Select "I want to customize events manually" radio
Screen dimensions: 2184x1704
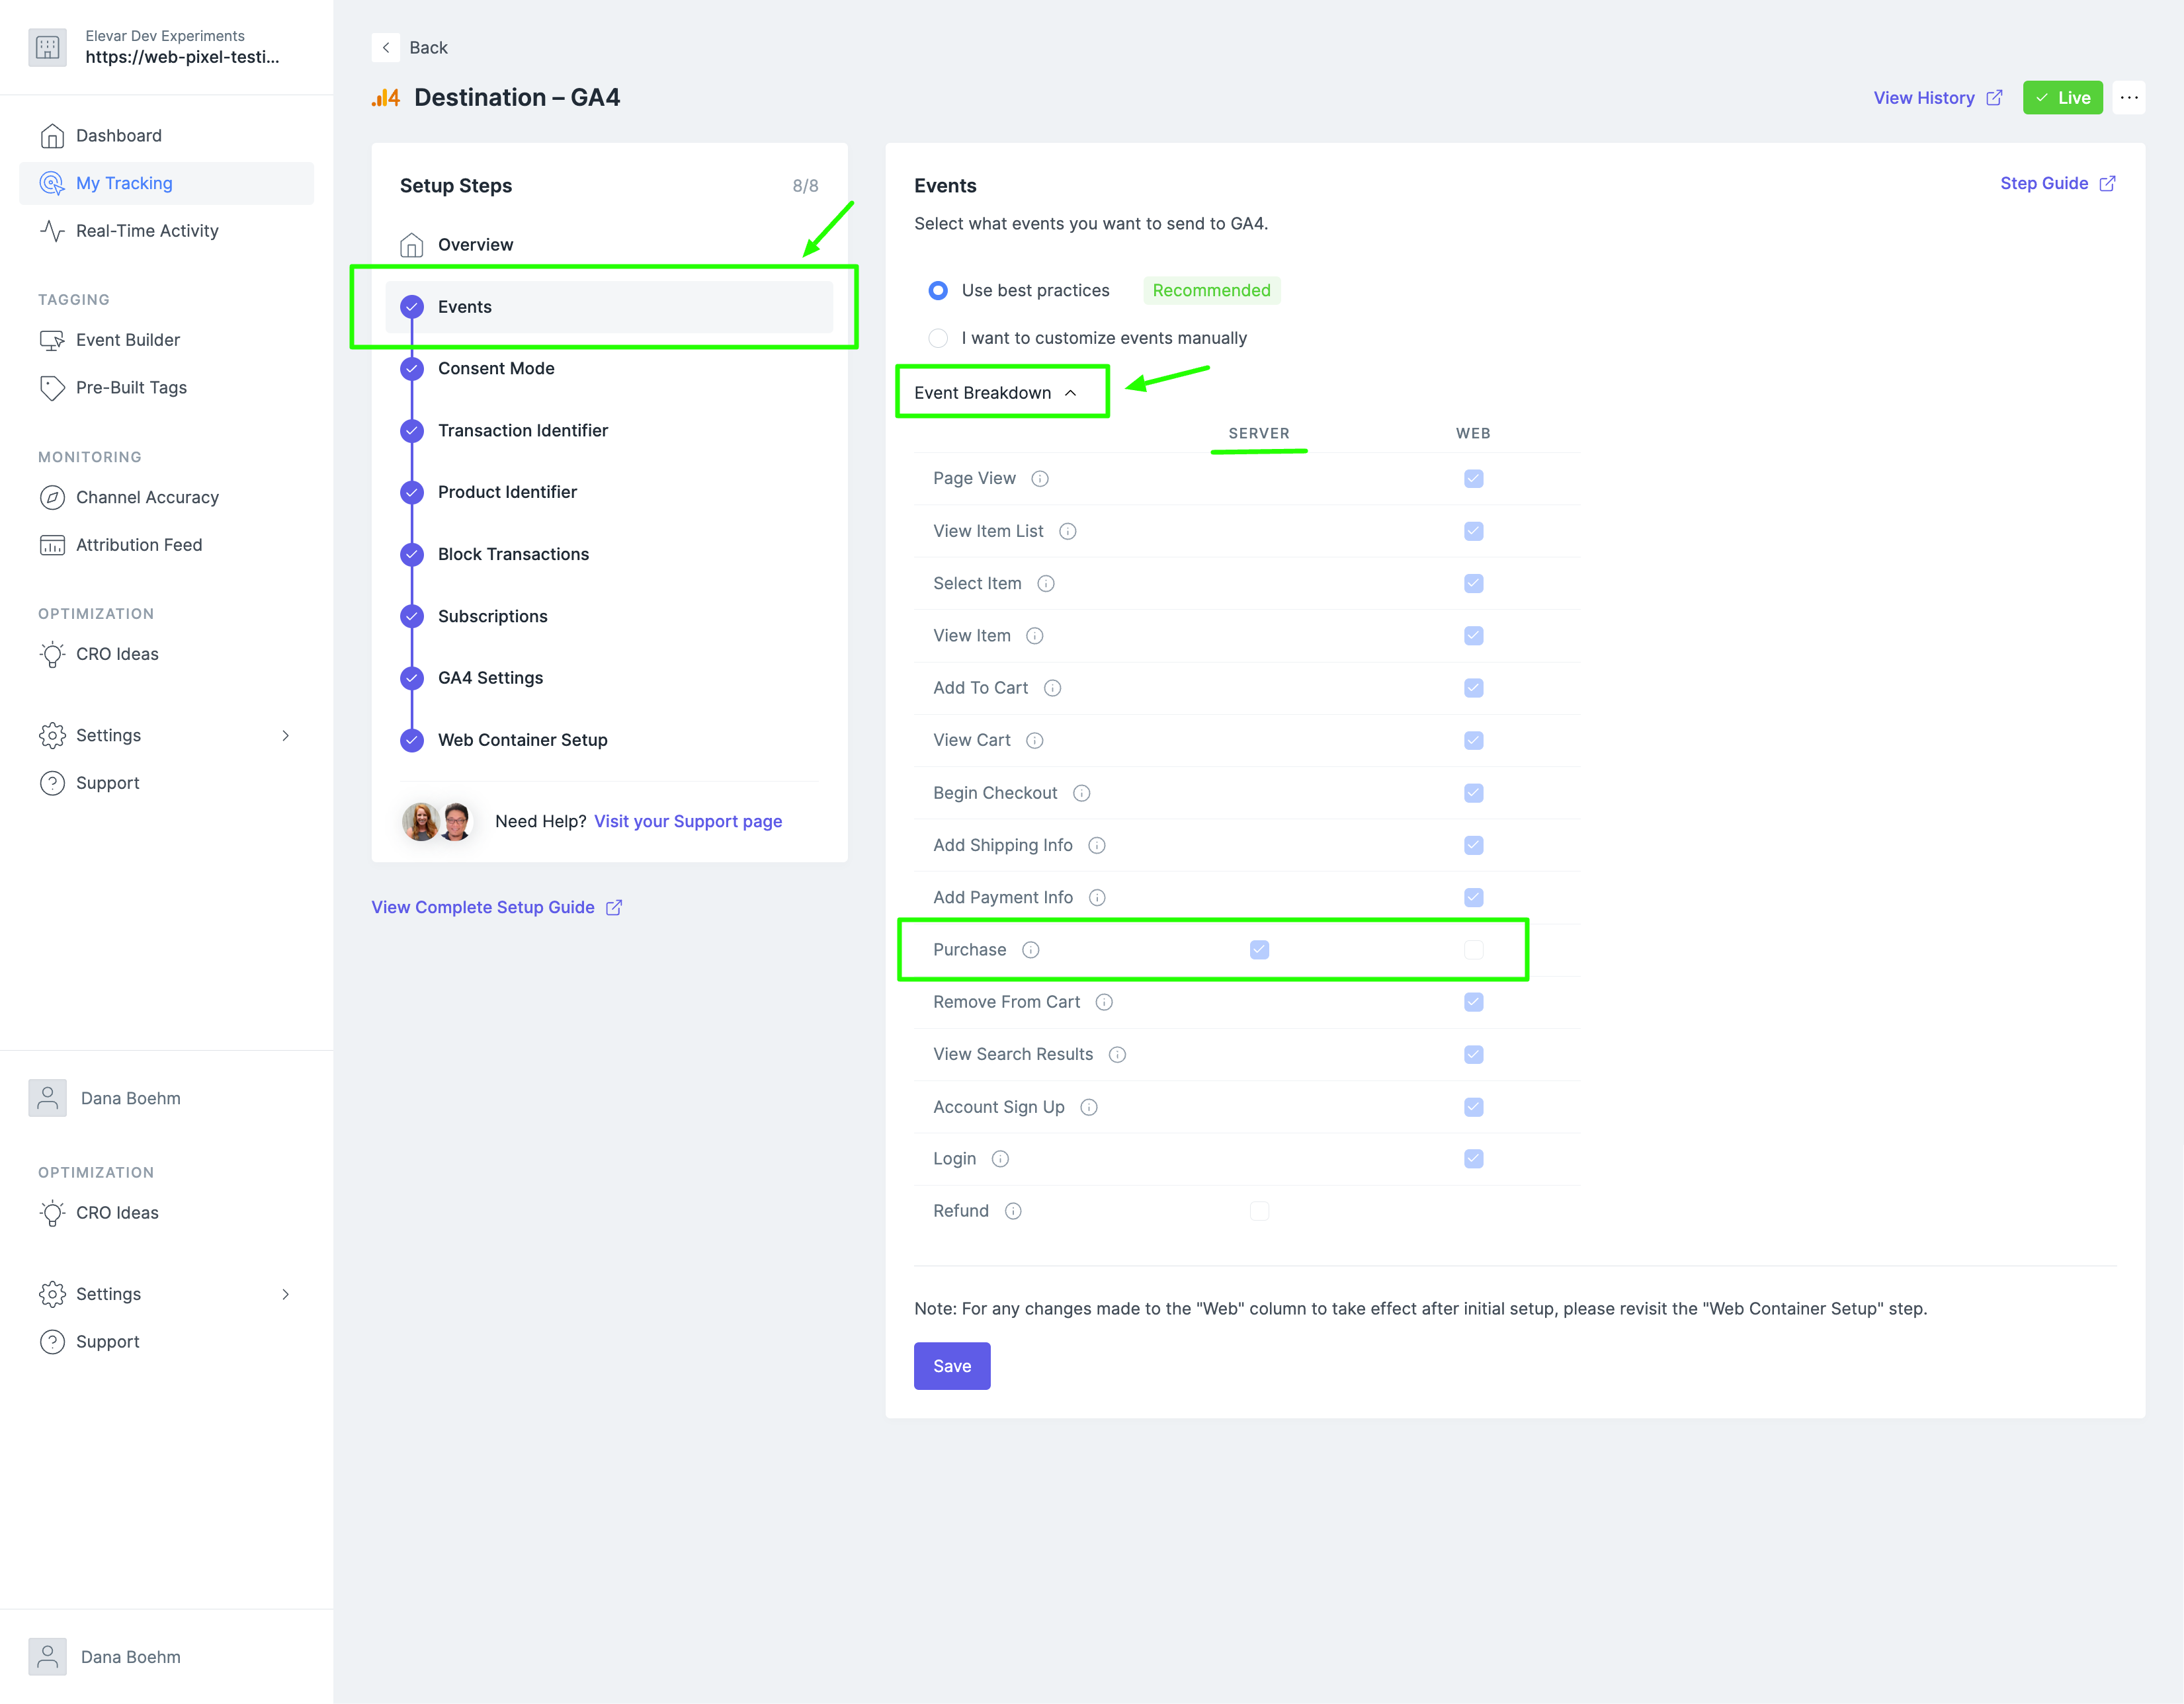pos(938,338)
